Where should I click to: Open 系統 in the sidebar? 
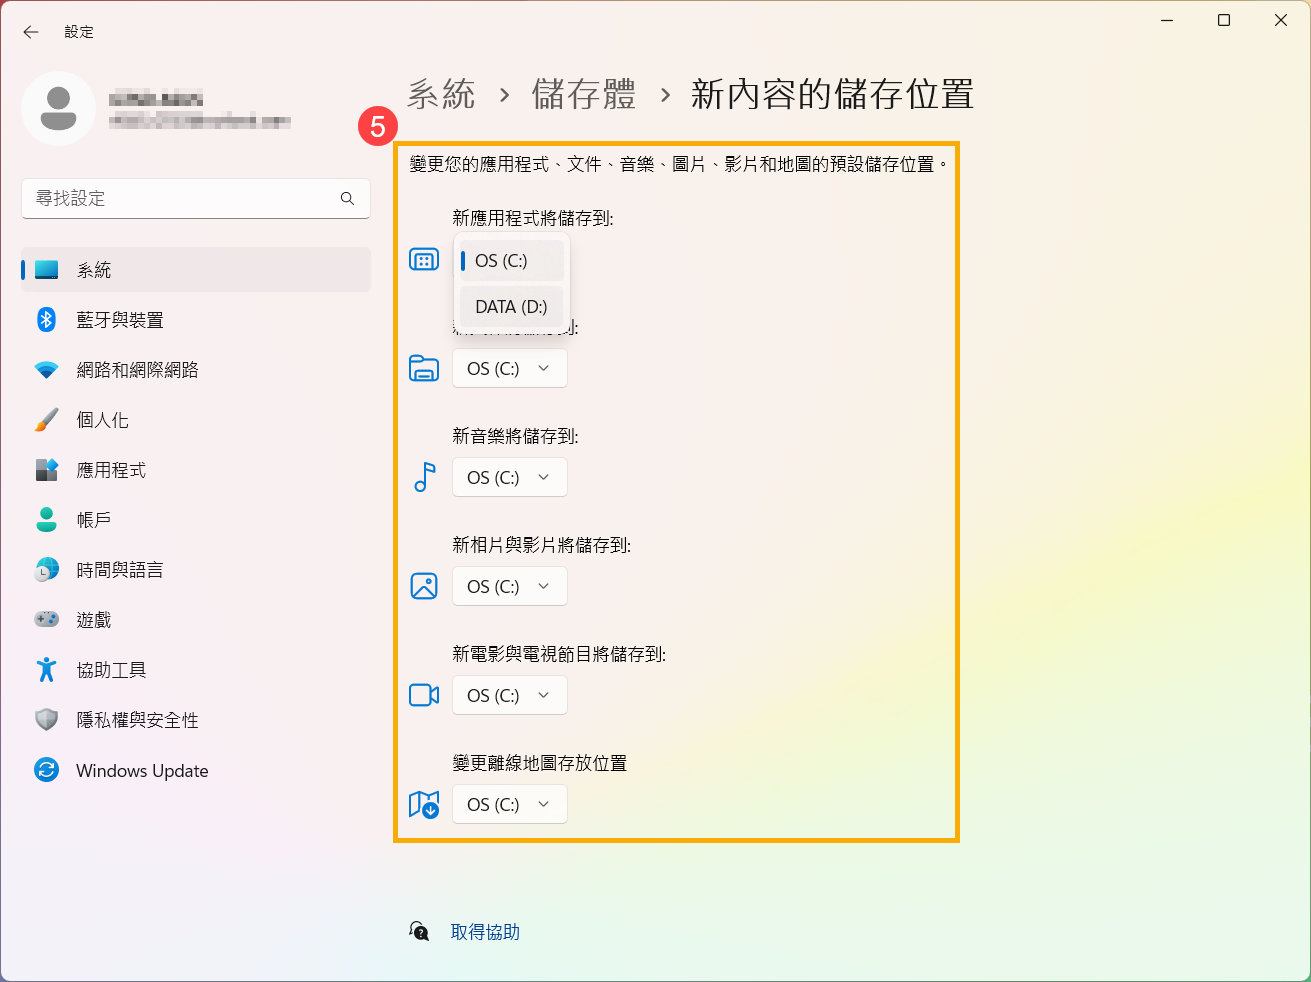pos(196,270)
